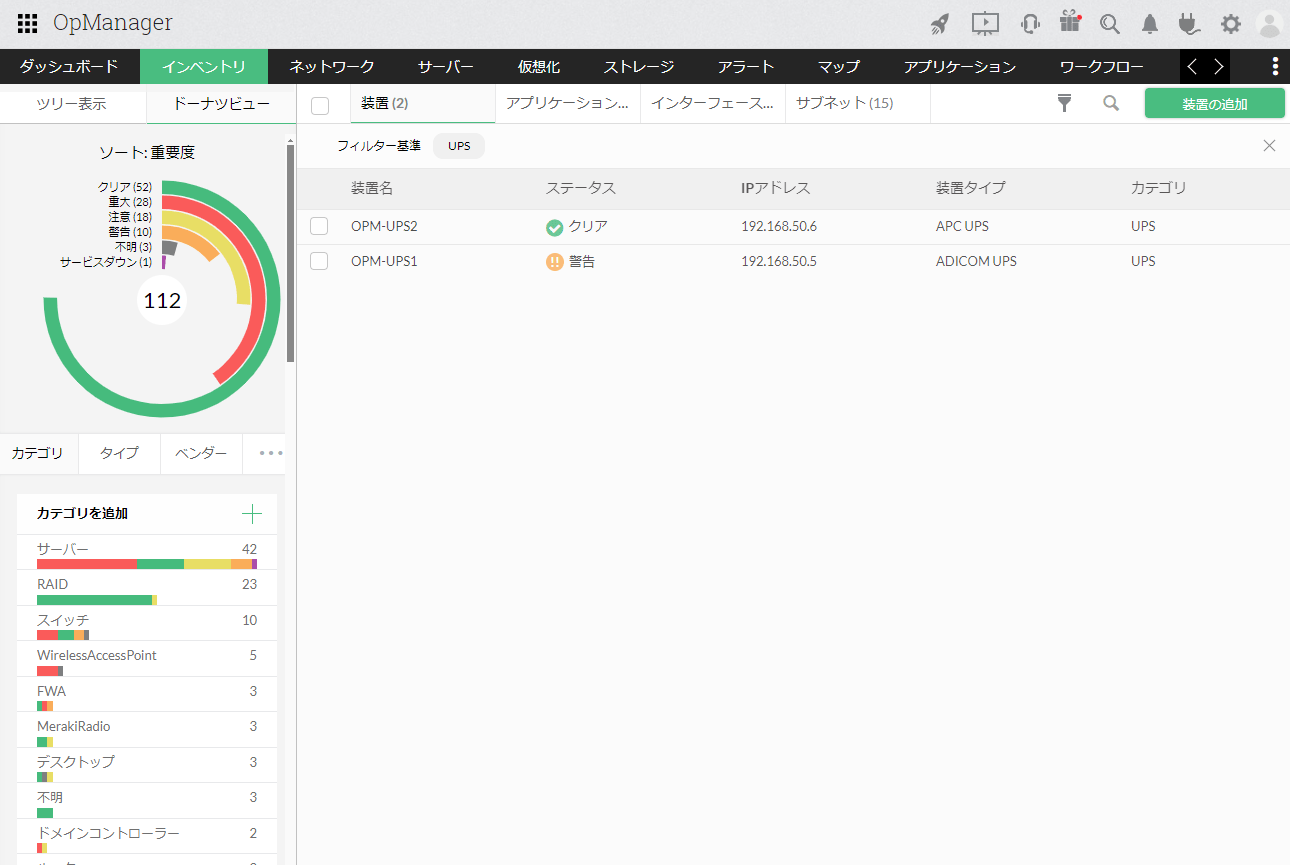Open the gear settings icon
This screenshot has height=865, width=1290.
coord(1230,24)
